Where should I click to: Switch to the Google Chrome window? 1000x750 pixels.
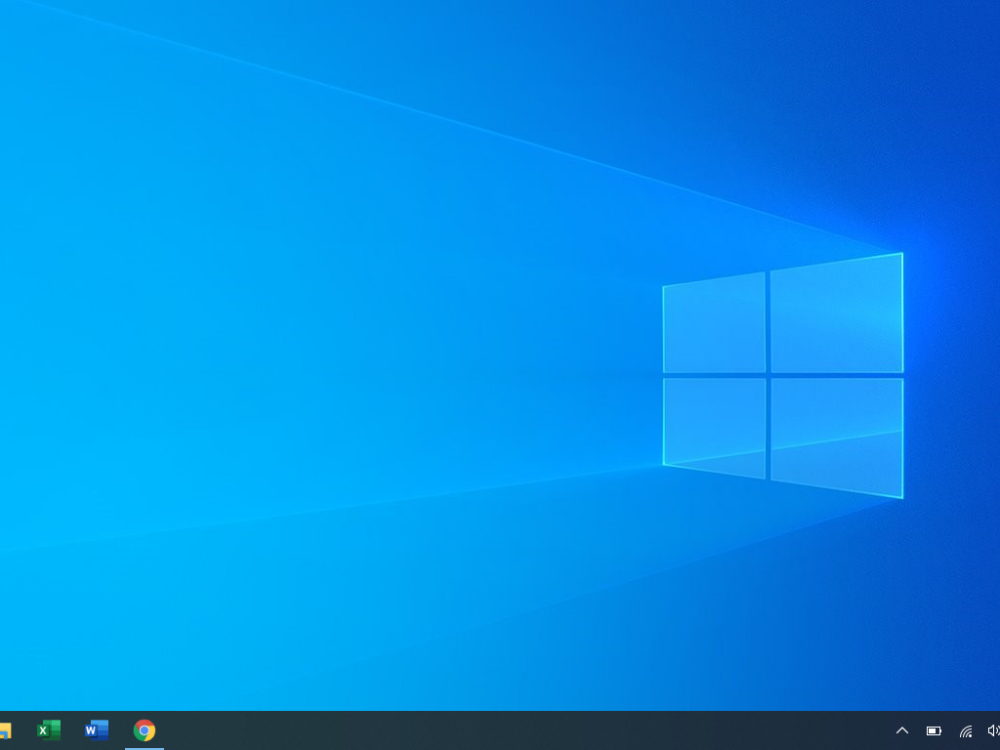tap(144, 731)
